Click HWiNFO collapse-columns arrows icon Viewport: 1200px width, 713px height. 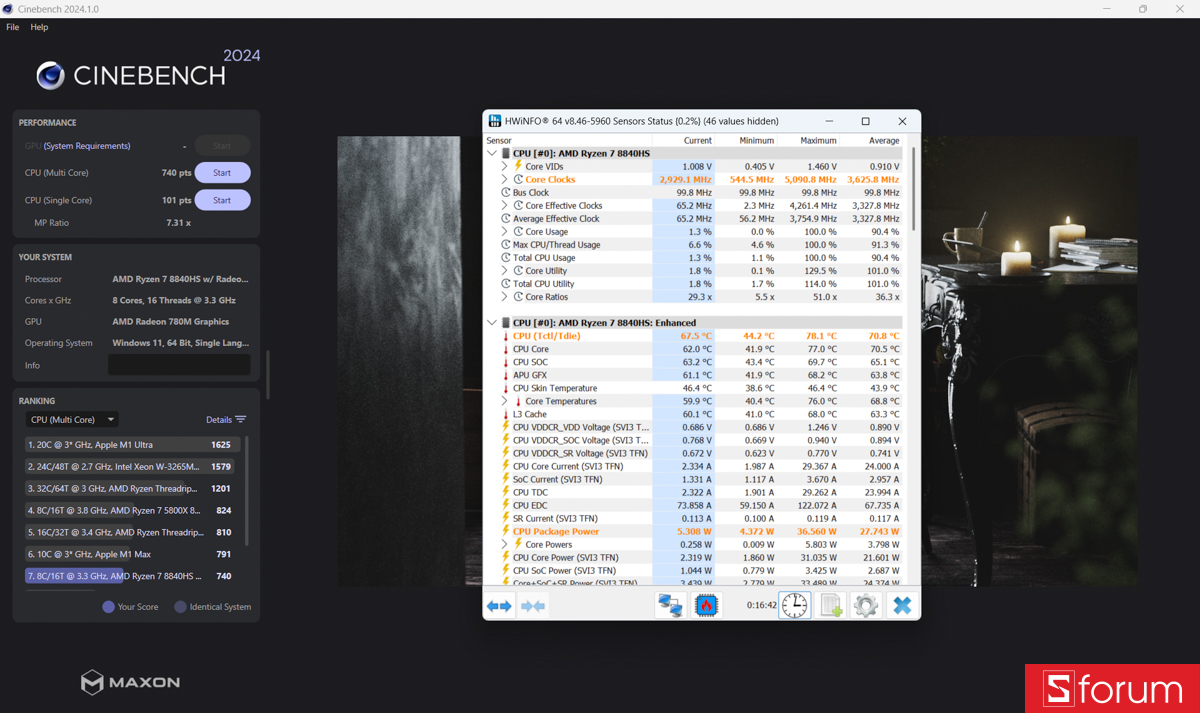(x=534, y=605)
